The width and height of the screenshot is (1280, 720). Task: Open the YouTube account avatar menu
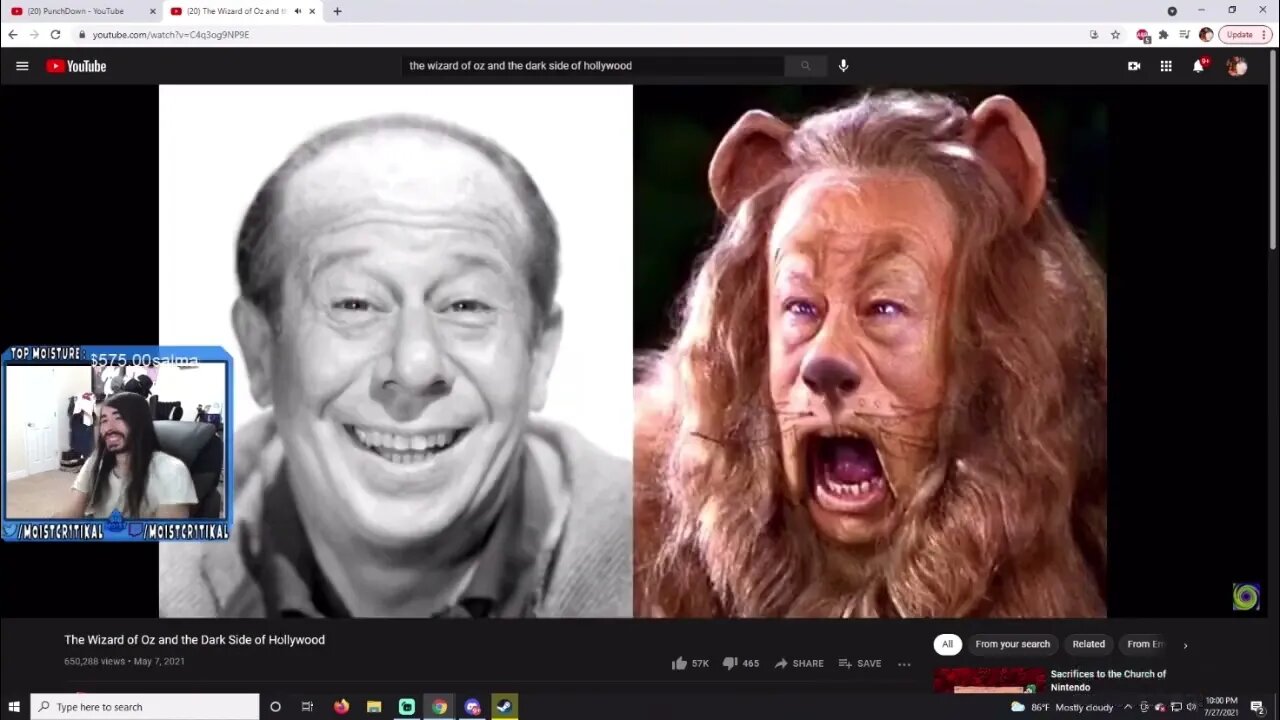coord(1237,66)
